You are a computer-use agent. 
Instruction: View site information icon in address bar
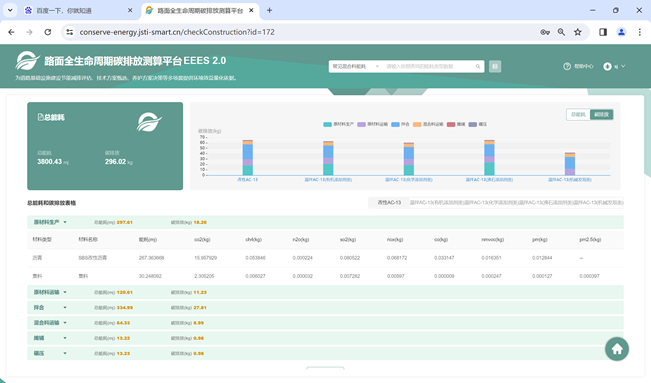click(70, 32)
